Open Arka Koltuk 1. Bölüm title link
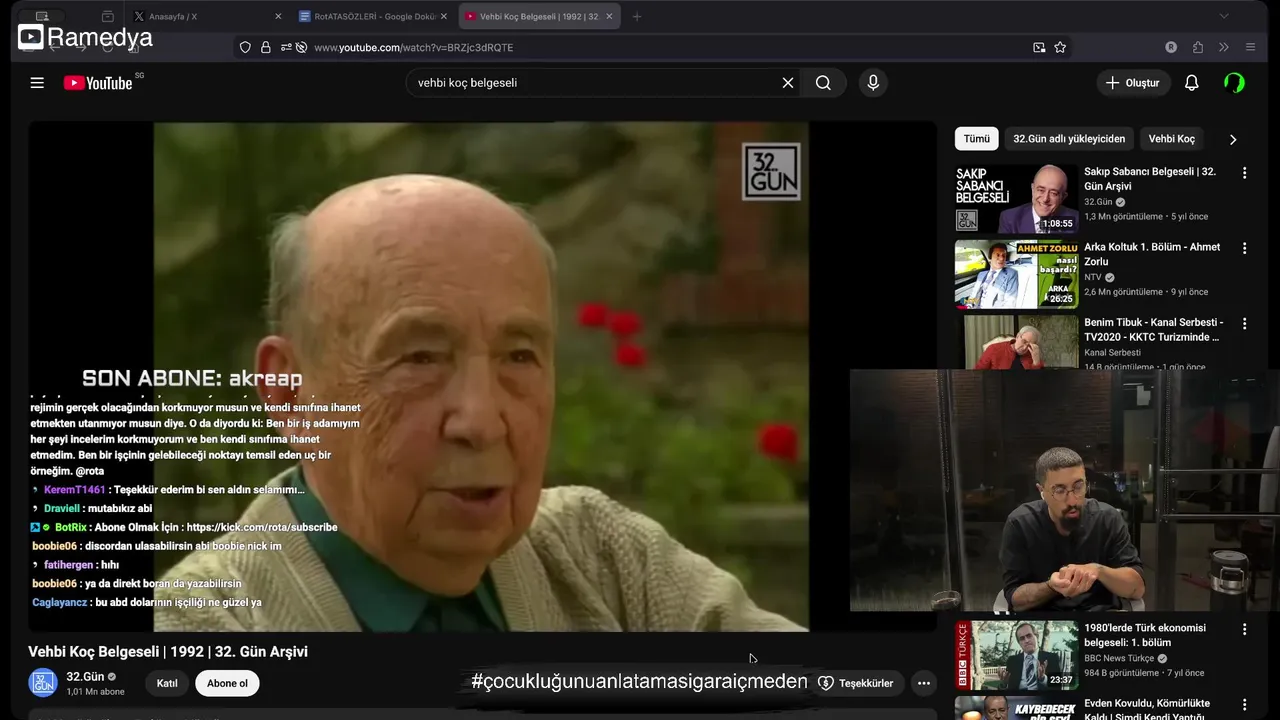This screenshot has width=1280, height=720. point(1152,254)
